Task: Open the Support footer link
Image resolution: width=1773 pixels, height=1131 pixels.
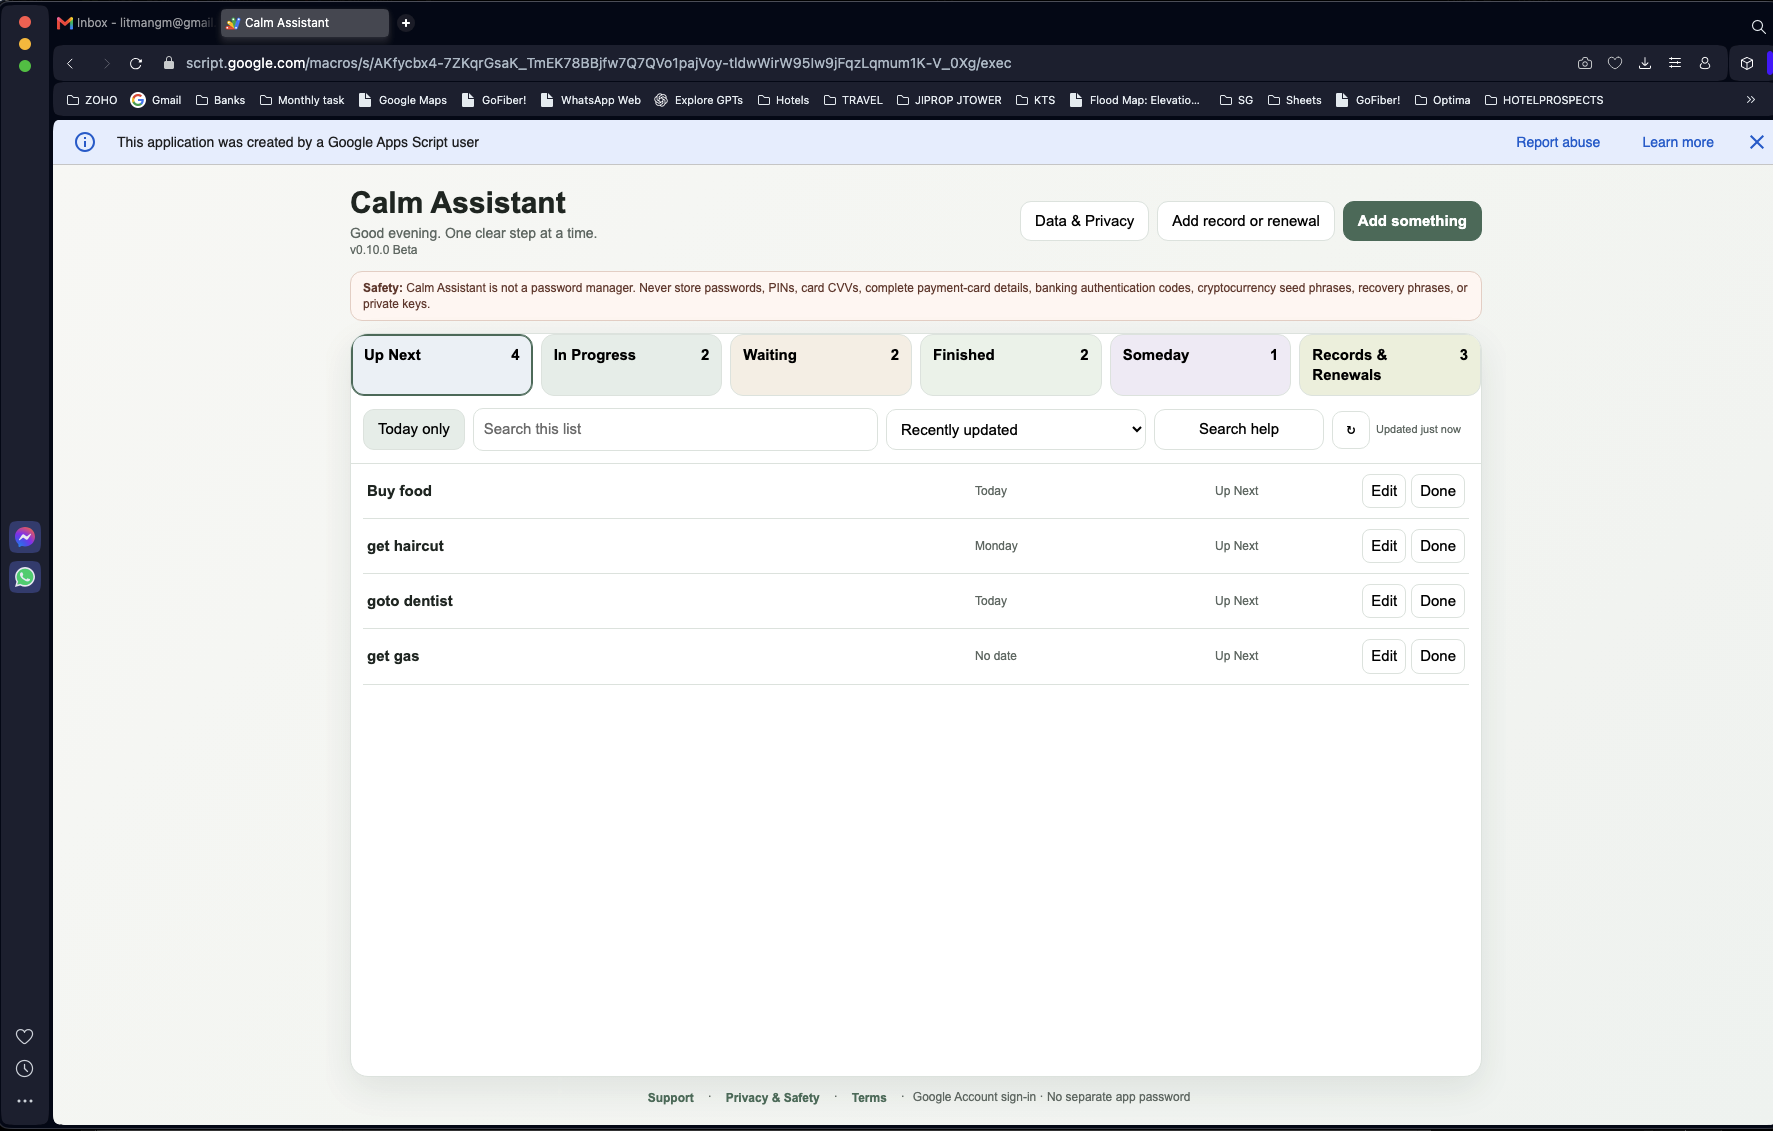Action: coord(670,1098)
